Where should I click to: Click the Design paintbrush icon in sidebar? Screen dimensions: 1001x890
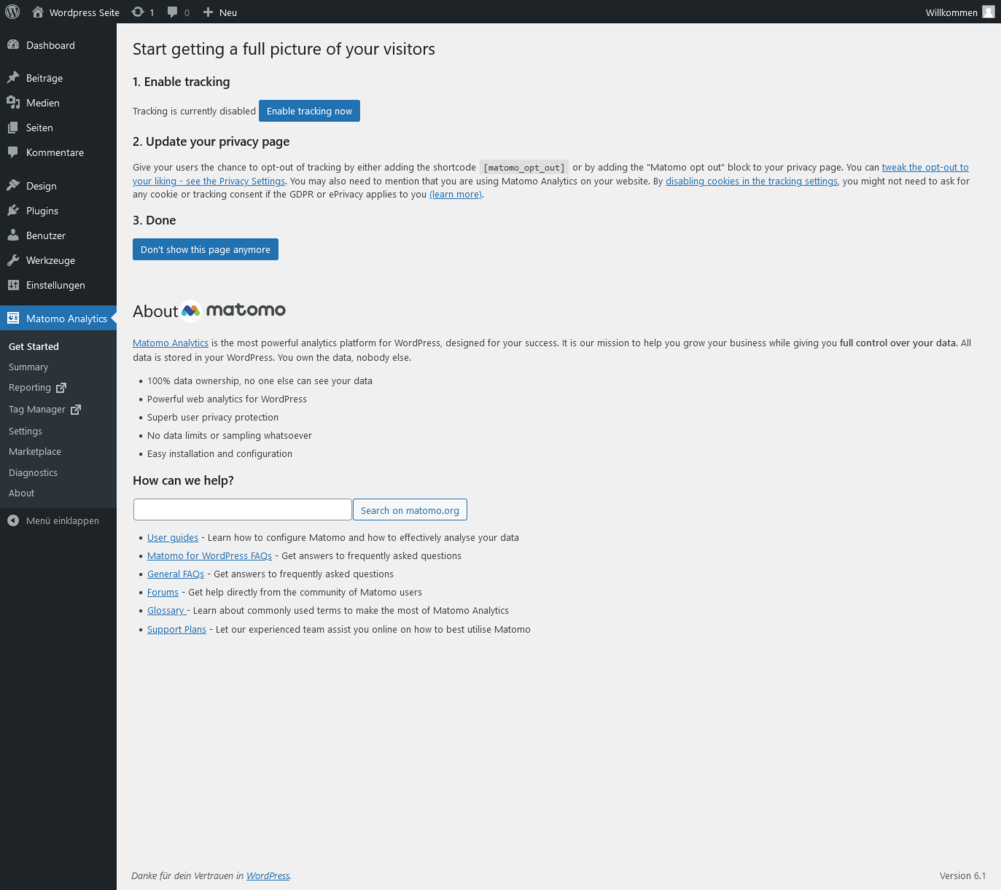[x=13, y=186]
